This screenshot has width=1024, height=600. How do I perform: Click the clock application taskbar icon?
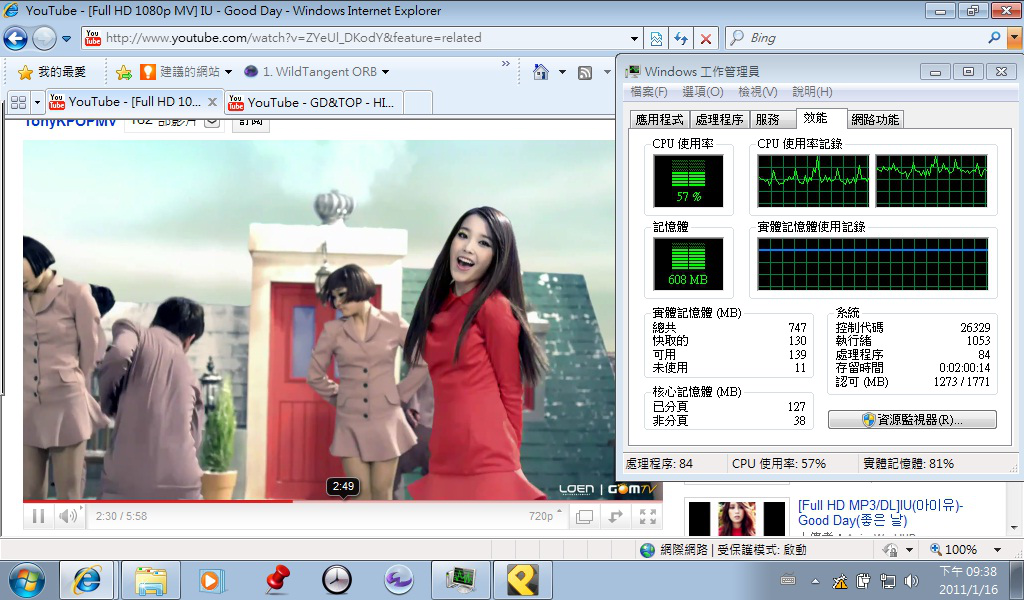pos(337,580)
